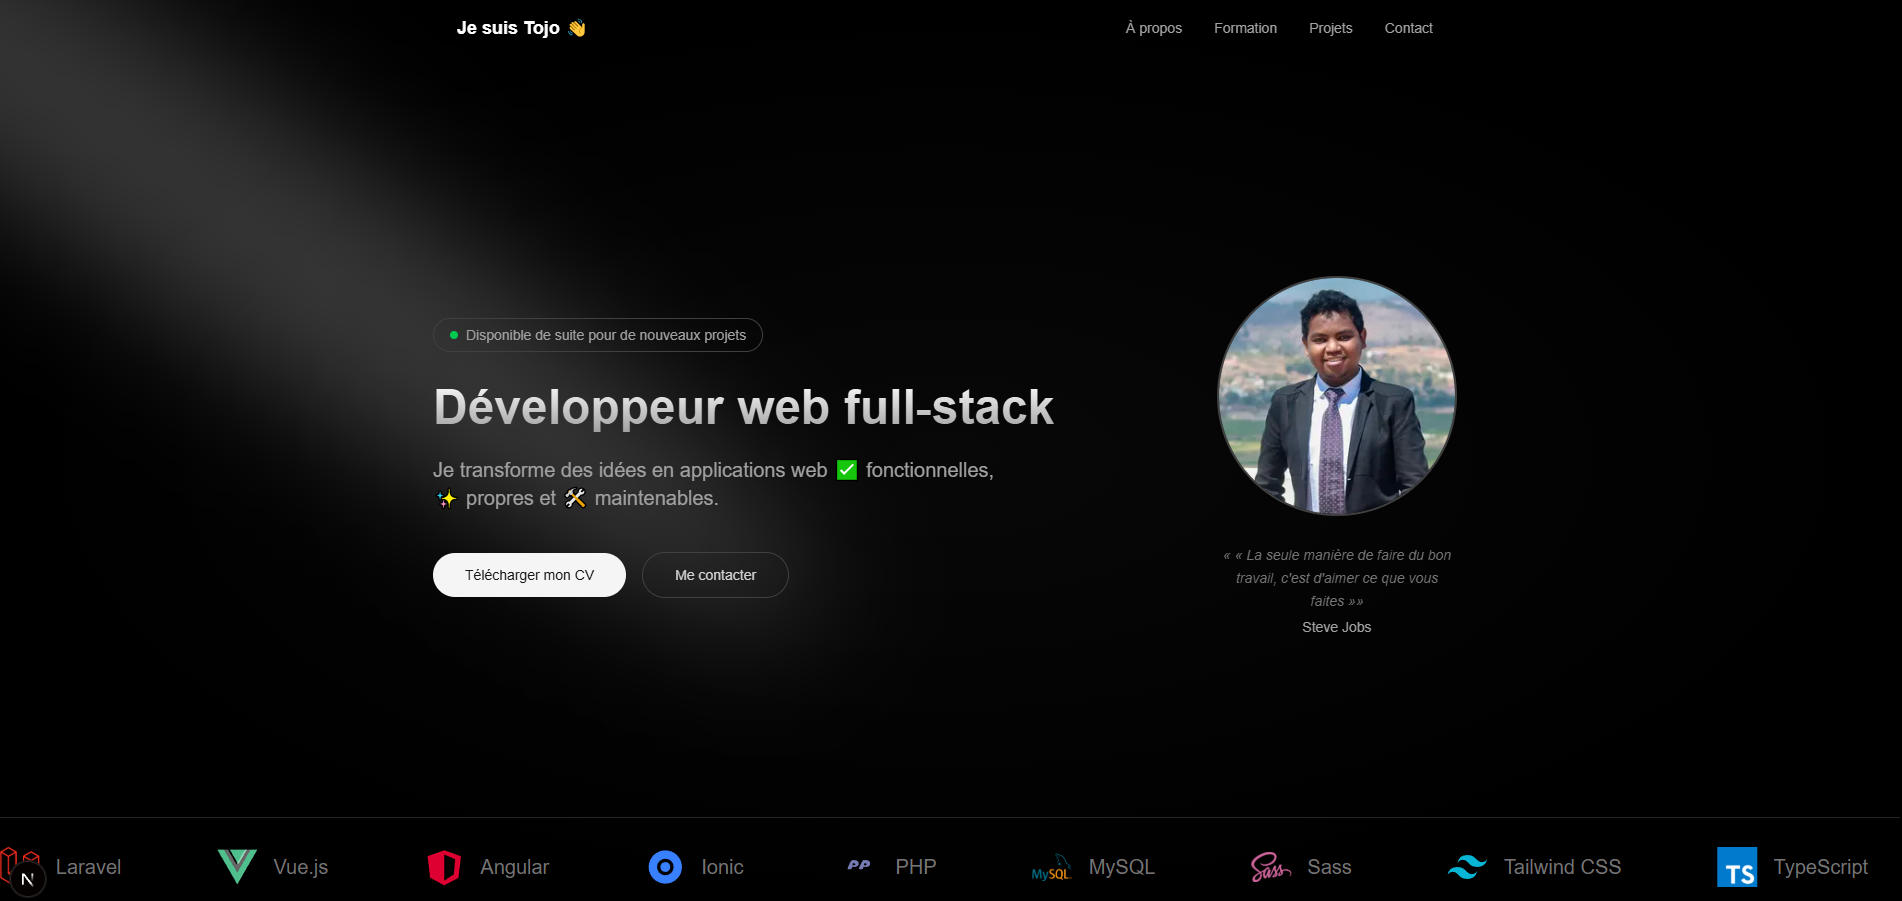Click the Steve Jobs attribution text
This screenshot has height=901, width=1902.
pos(1337,627)
